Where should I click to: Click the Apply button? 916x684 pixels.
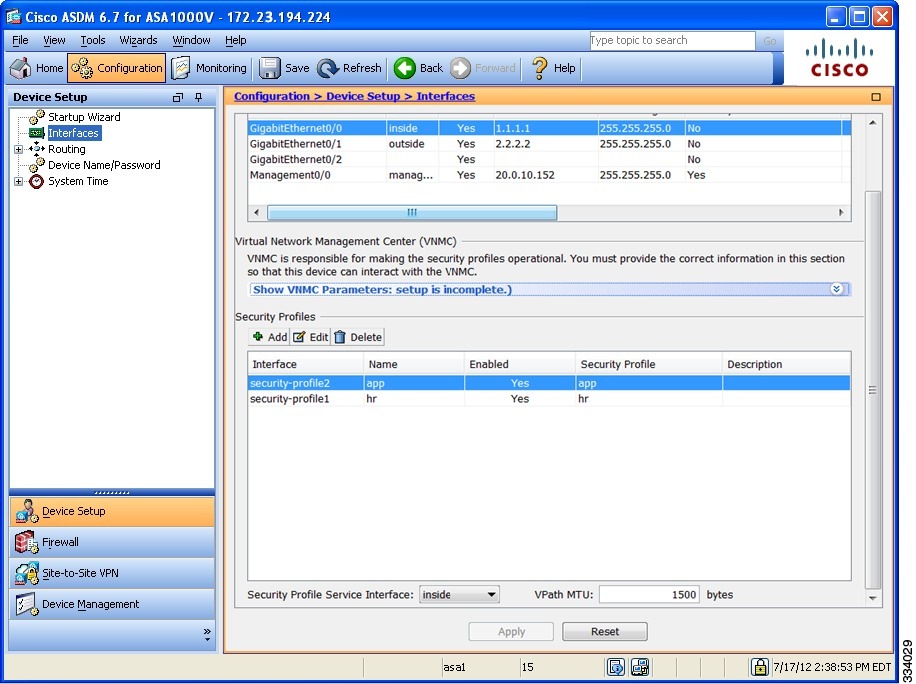pos(511,631)
